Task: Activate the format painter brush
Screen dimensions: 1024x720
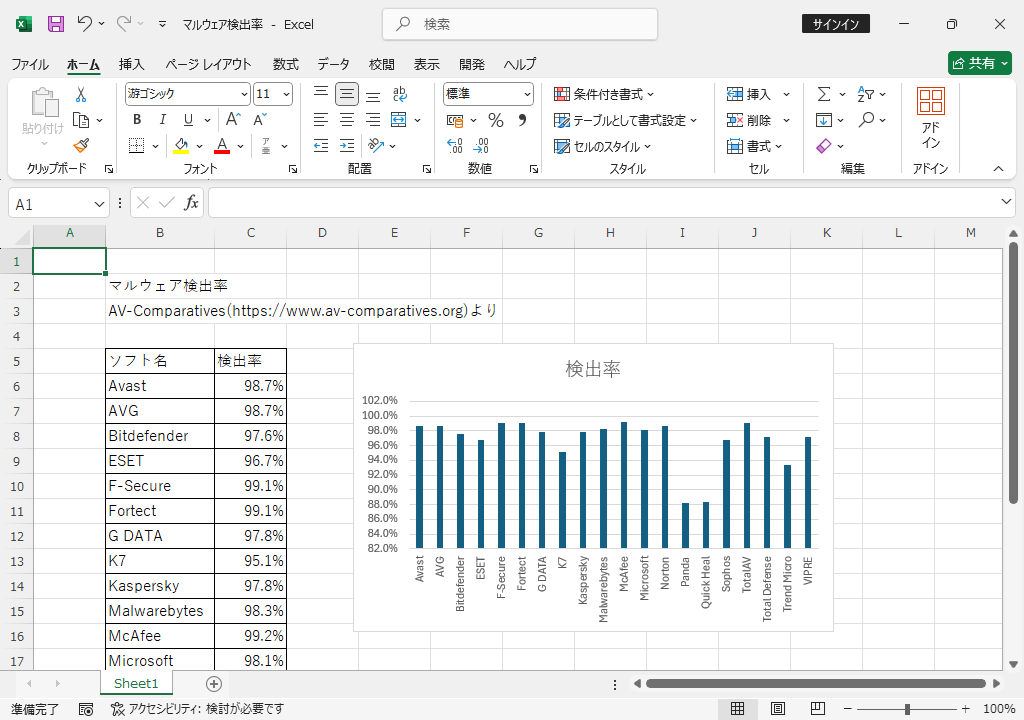Action: pos(81,146)
